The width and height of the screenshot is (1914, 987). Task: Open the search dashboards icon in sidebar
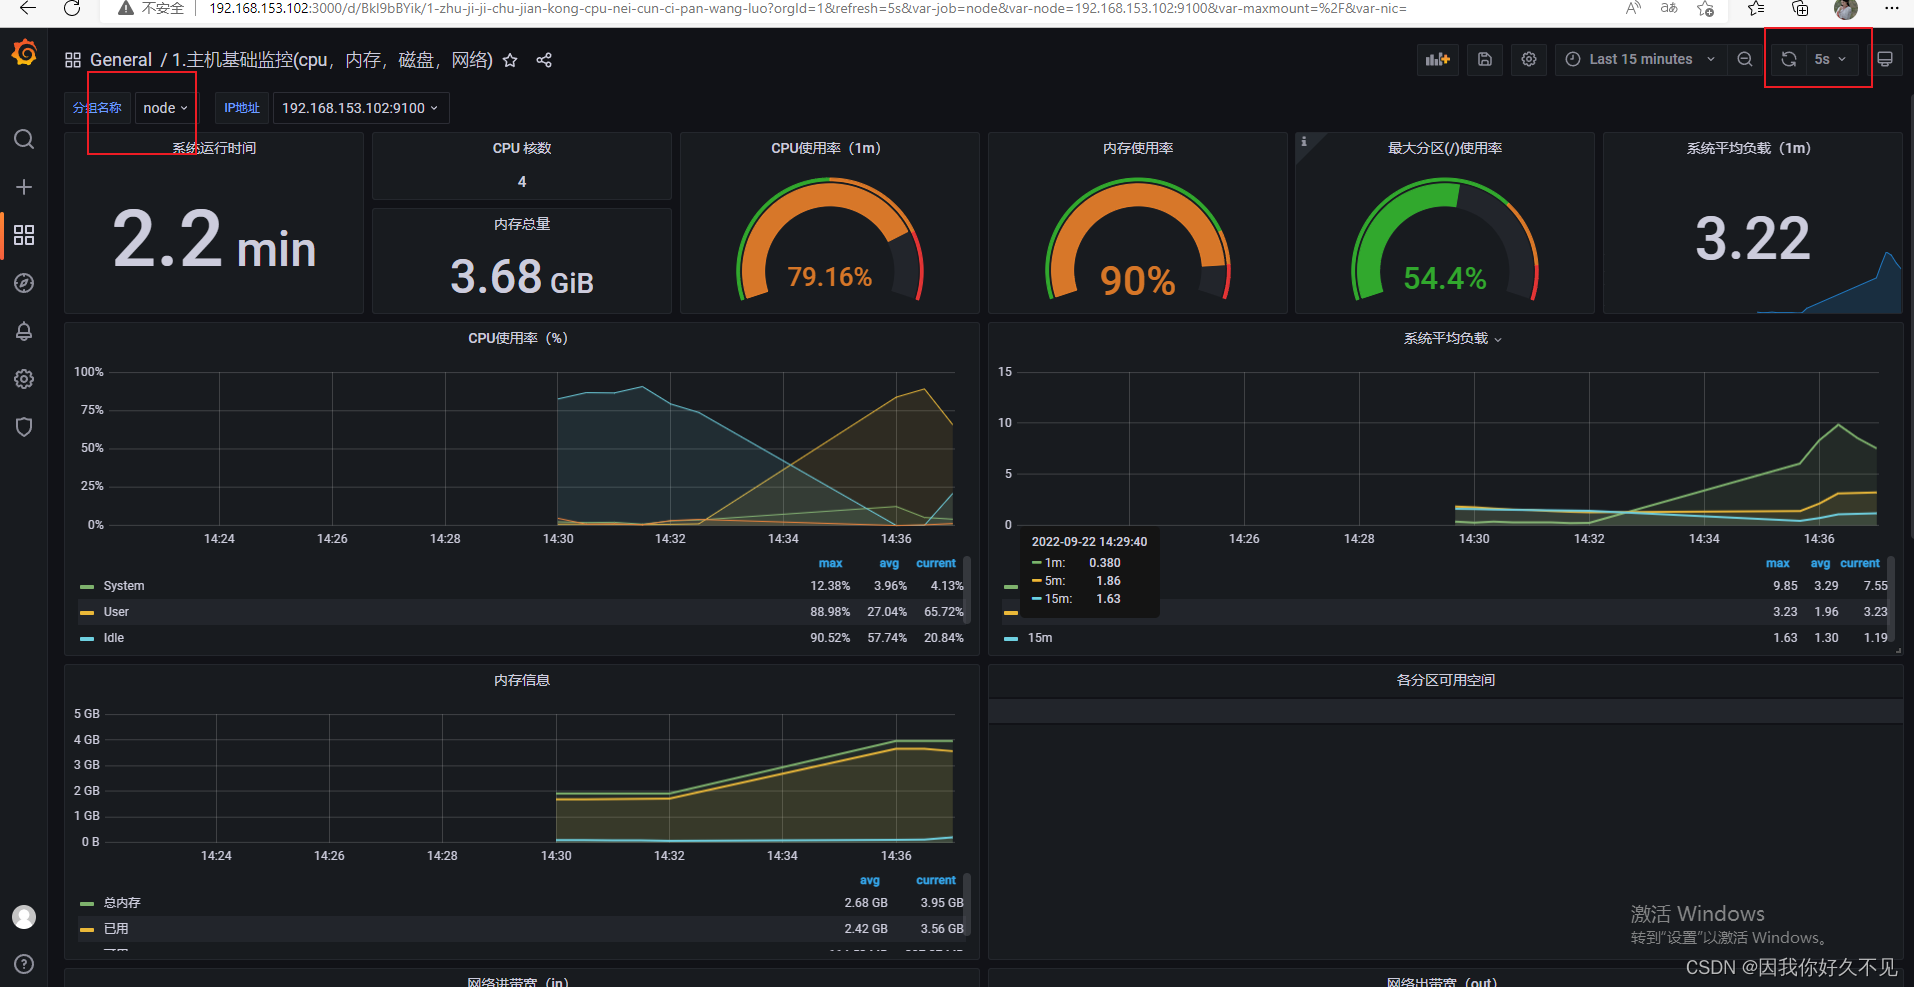pos(24,139)
